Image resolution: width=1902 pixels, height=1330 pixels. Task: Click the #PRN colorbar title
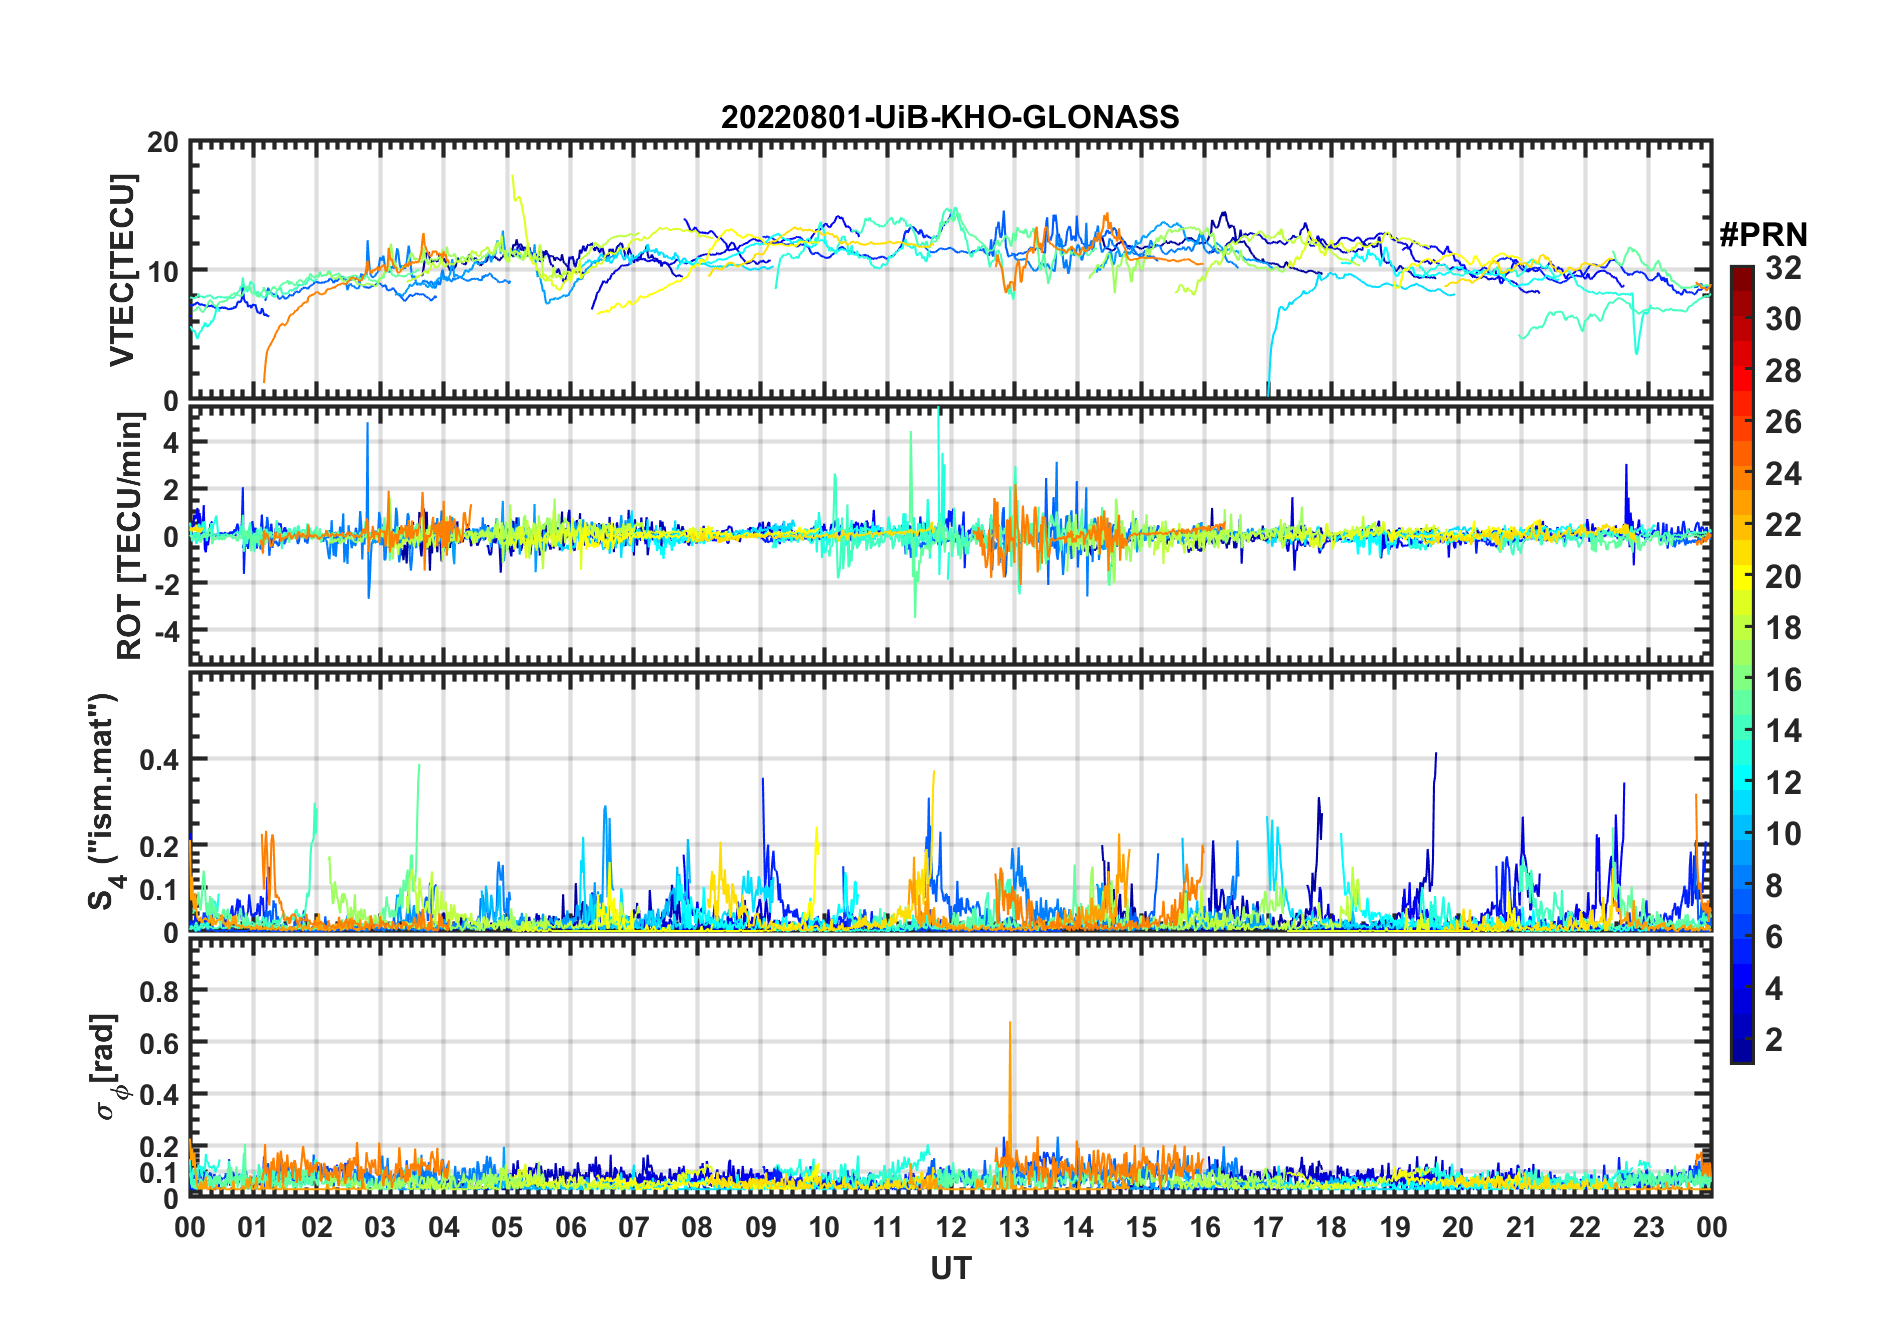(1763, 234)
